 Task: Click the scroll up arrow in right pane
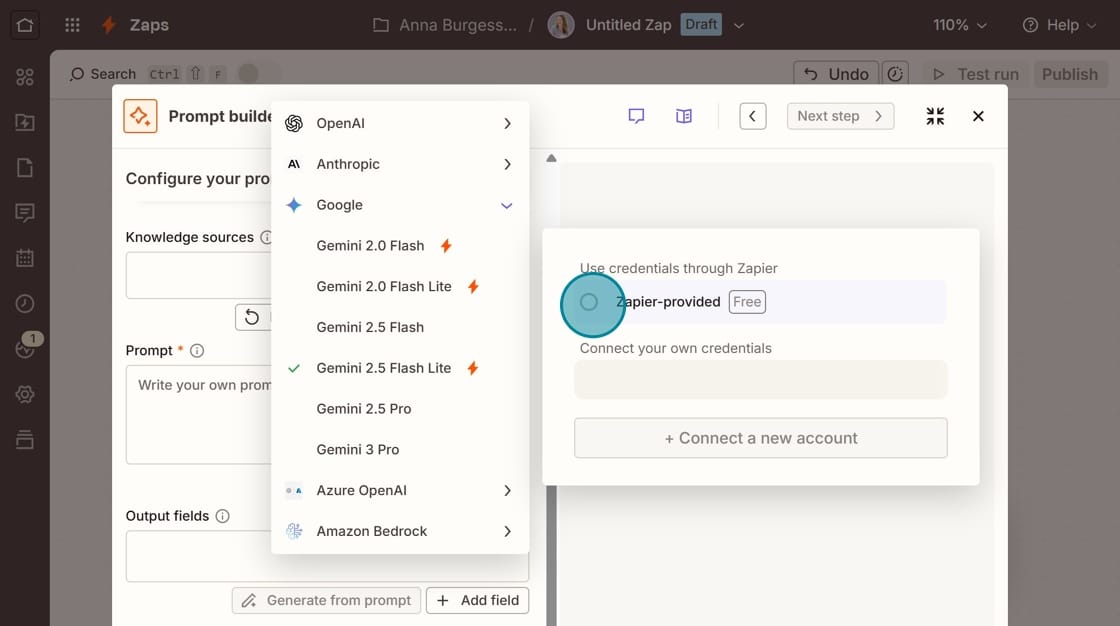tap(551, 158)
